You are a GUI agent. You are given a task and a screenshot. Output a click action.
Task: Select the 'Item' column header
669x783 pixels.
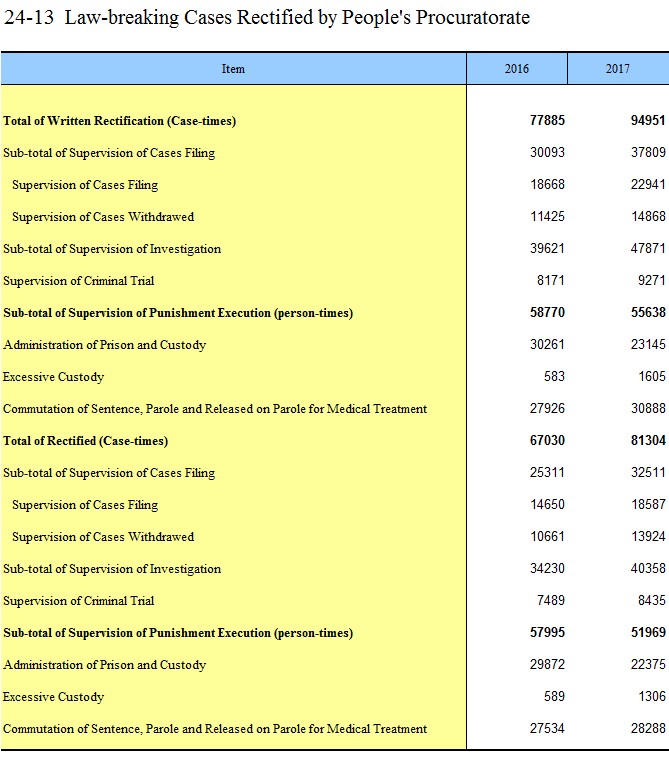(233, 68)
